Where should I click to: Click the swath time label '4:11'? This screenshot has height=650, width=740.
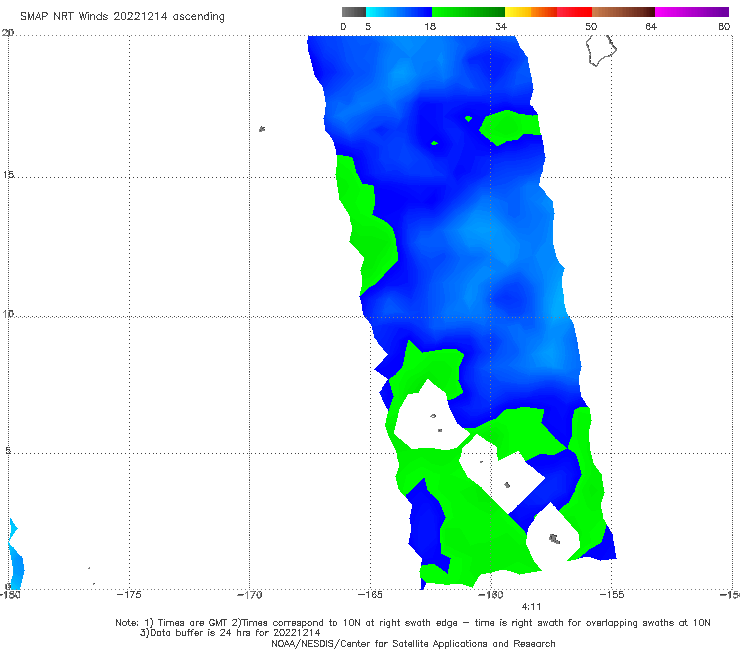531,607
